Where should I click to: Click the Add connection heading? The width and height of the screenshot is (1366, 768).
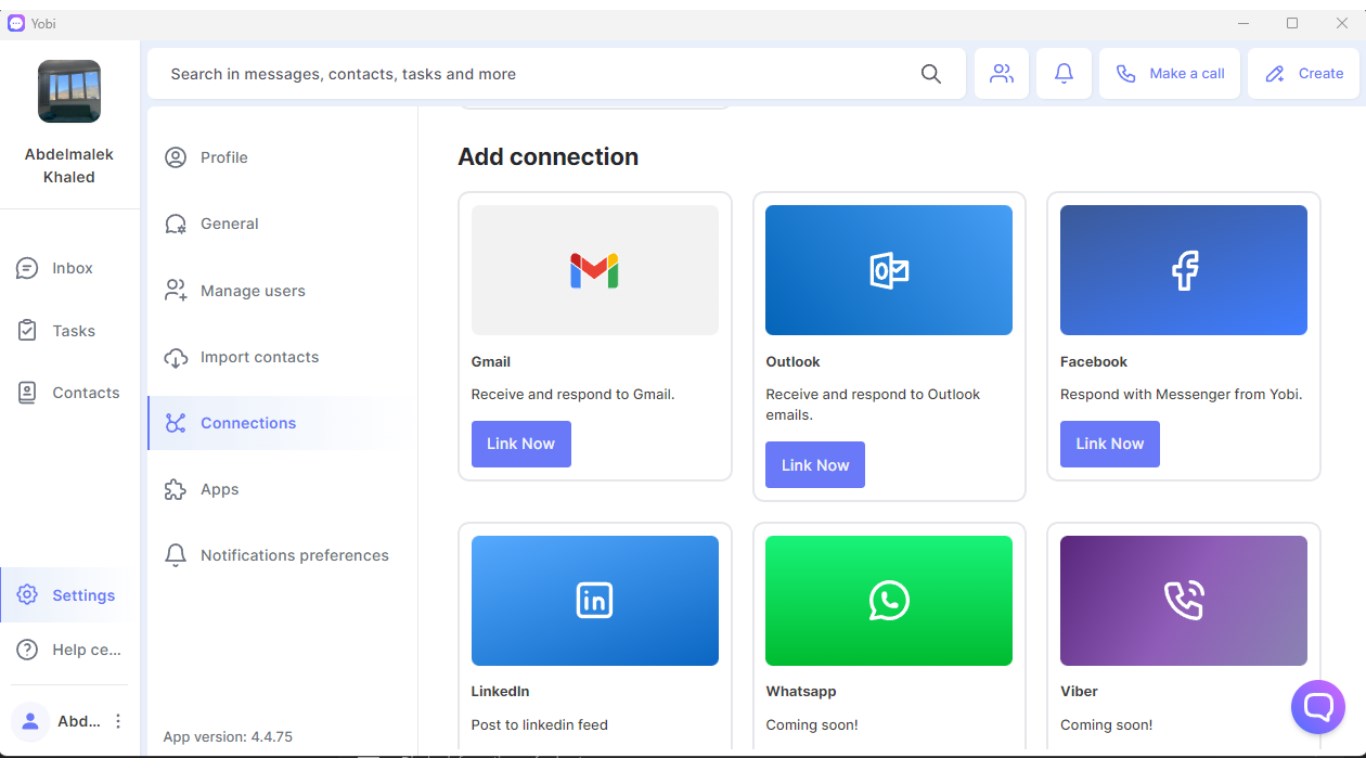point(548,157)
